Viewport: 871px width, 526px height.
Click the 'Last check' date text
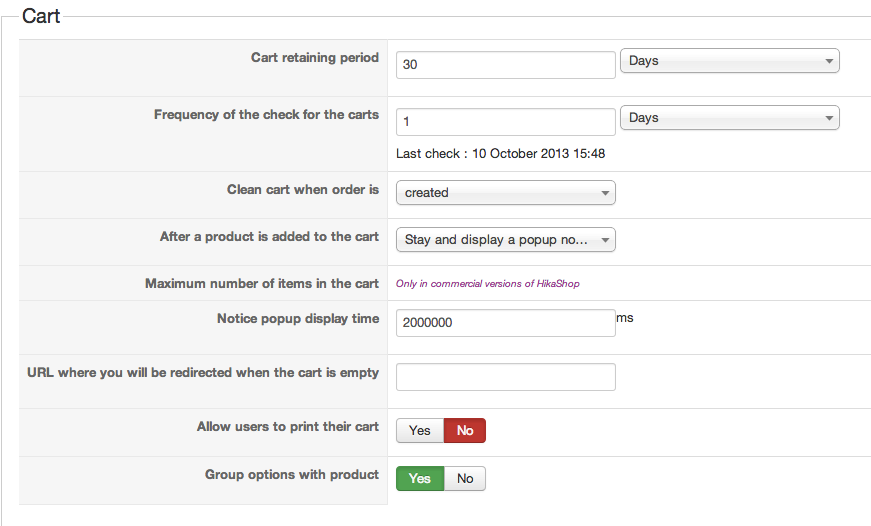500,154
